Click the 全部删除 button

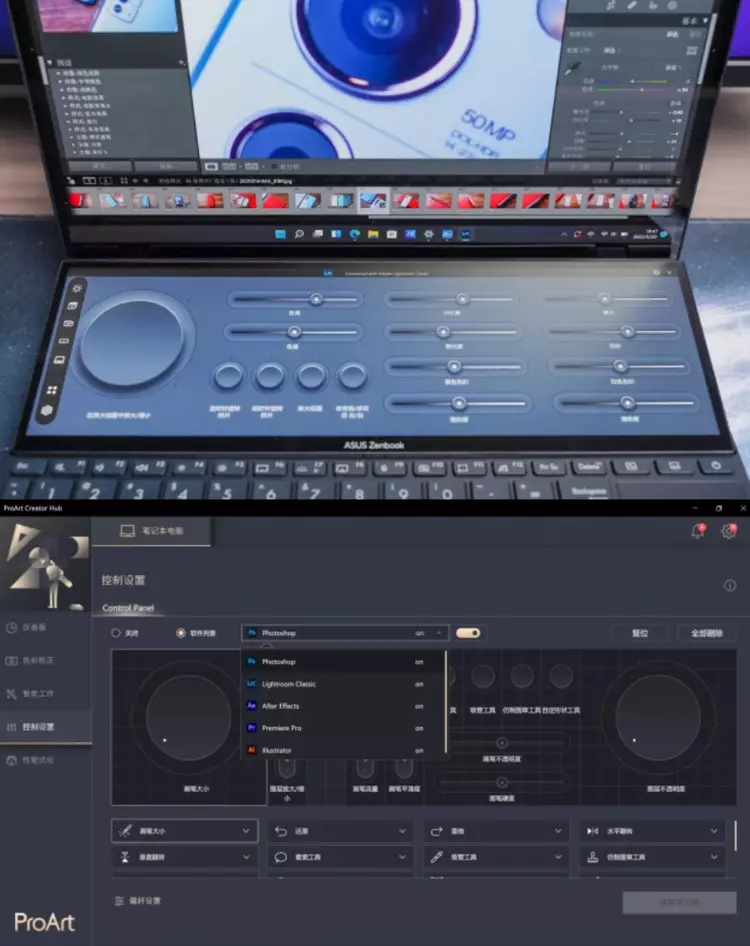pos(707,633)
